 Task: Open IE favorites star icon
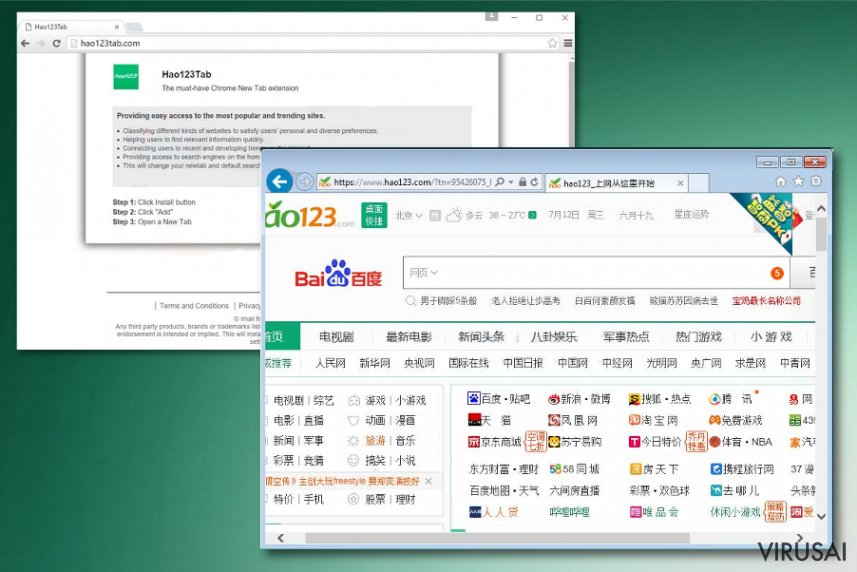pyautogui.click(x=798, y=181)
